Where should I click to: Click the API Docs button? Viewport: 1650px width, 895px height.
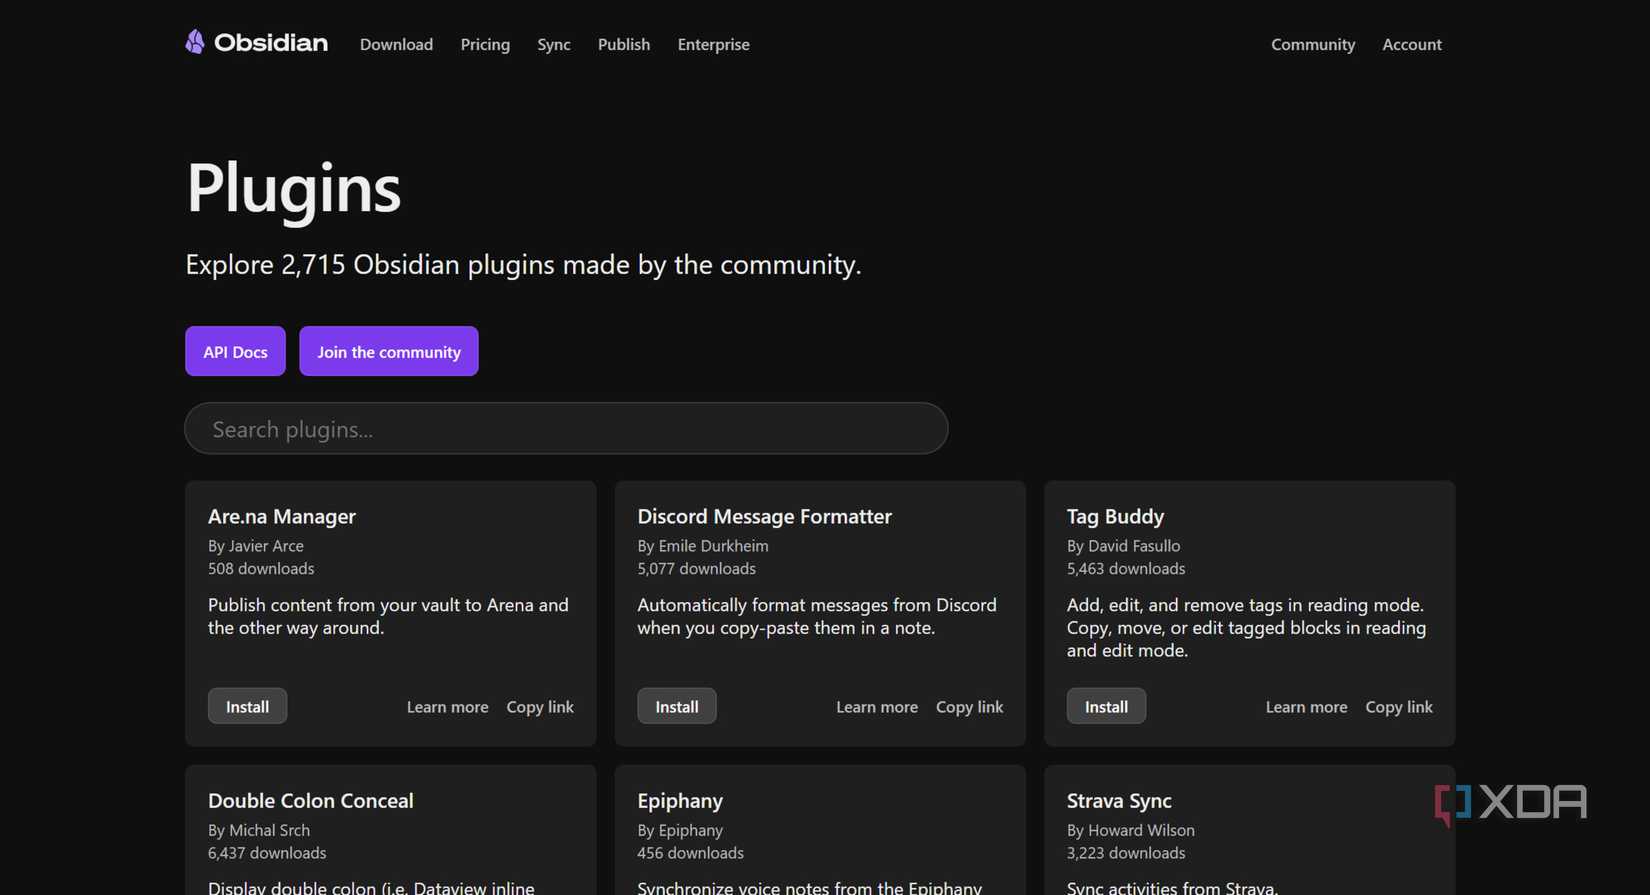coord(235,352)
